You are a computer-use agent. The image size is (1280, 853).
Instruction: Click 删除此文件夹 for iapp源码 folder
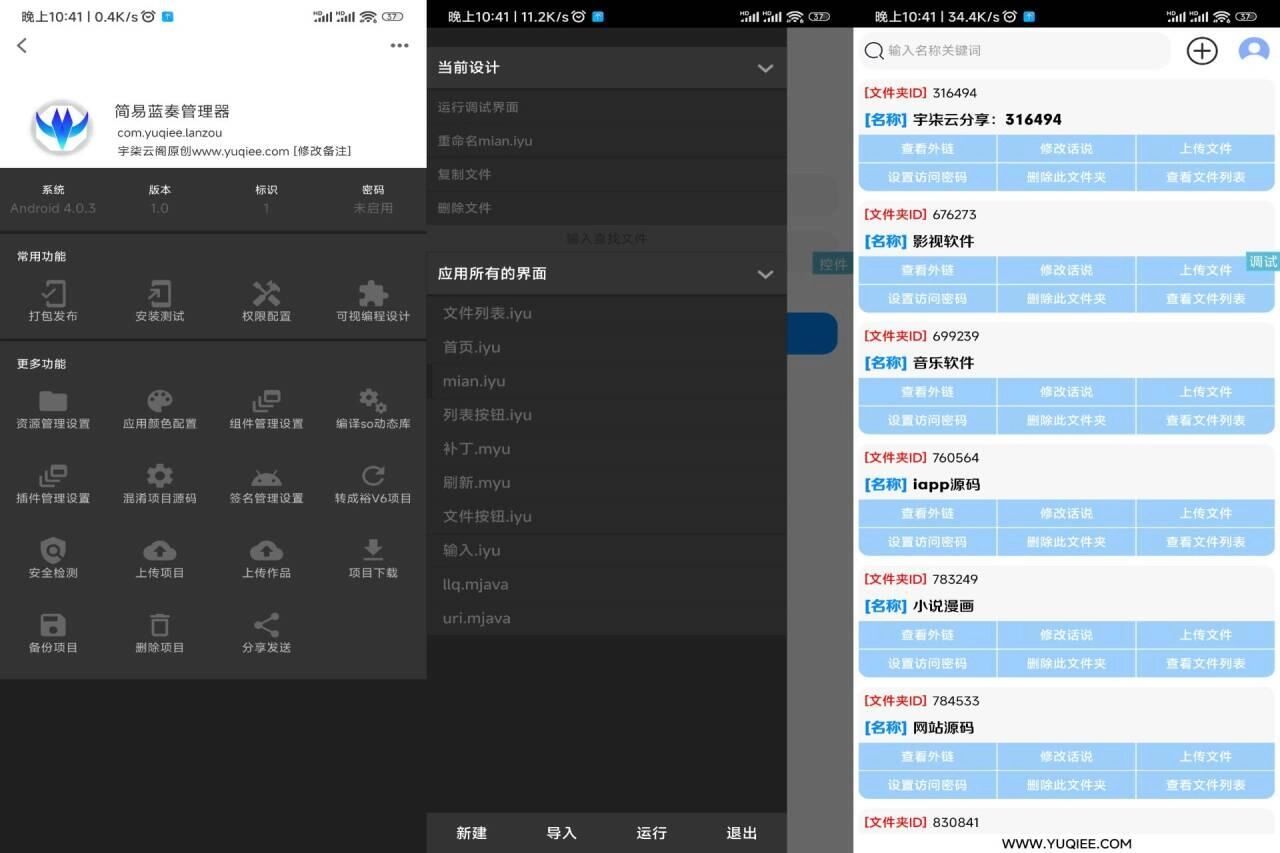[x=1066, y=541]
